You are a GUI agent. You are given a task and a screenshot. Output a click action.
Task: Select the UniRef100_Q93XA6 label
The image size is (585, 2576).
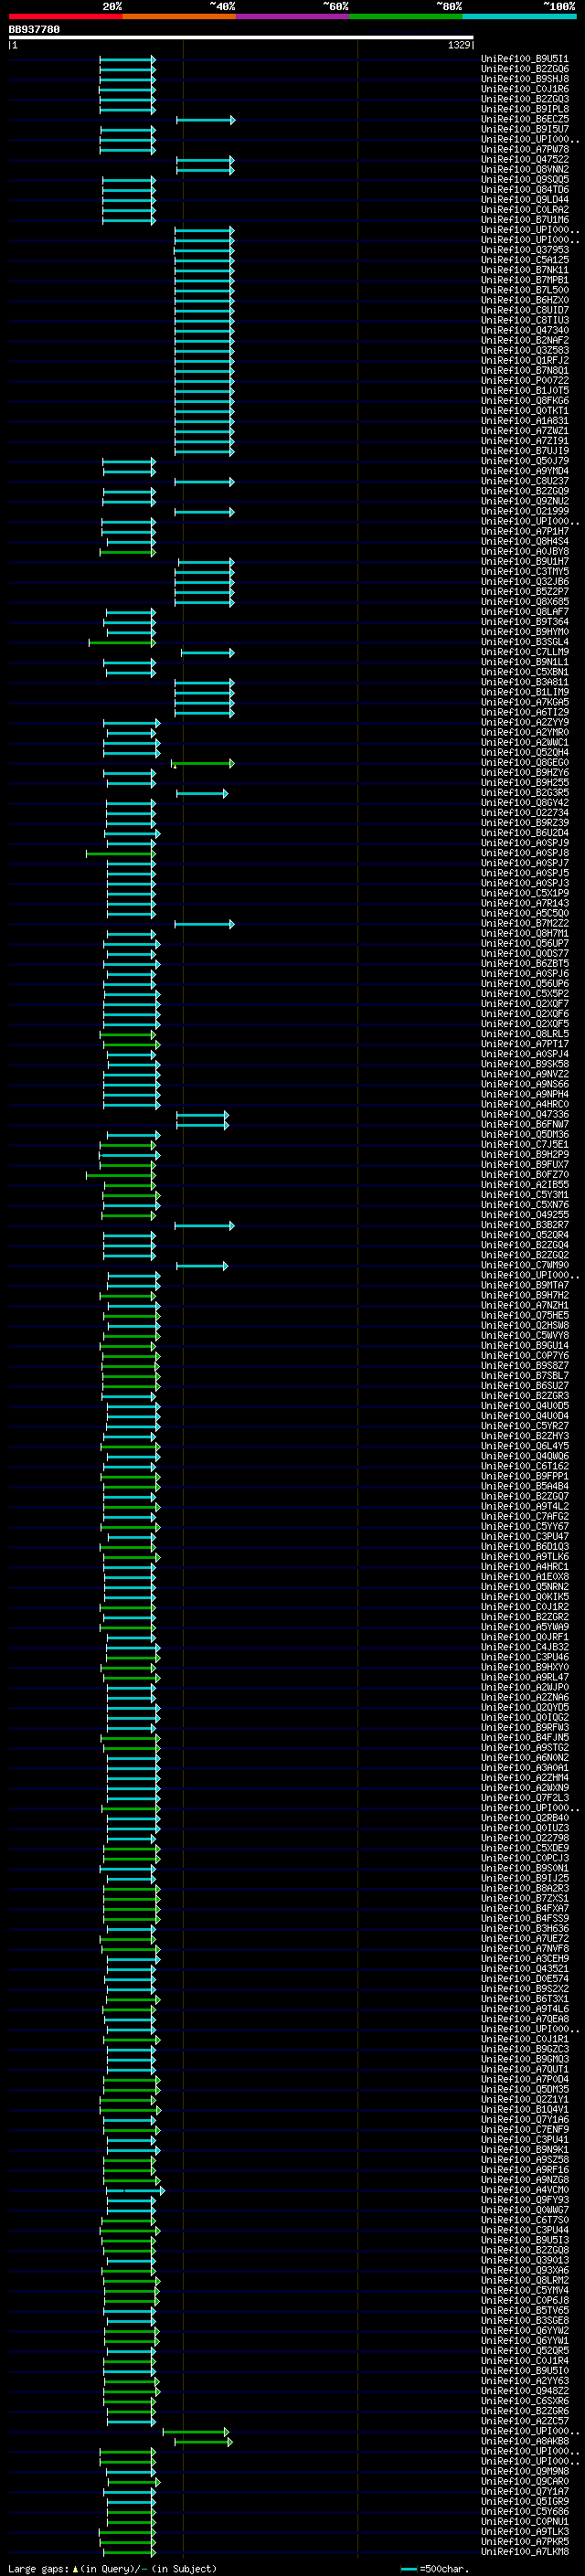click(x=525, y=2271)
